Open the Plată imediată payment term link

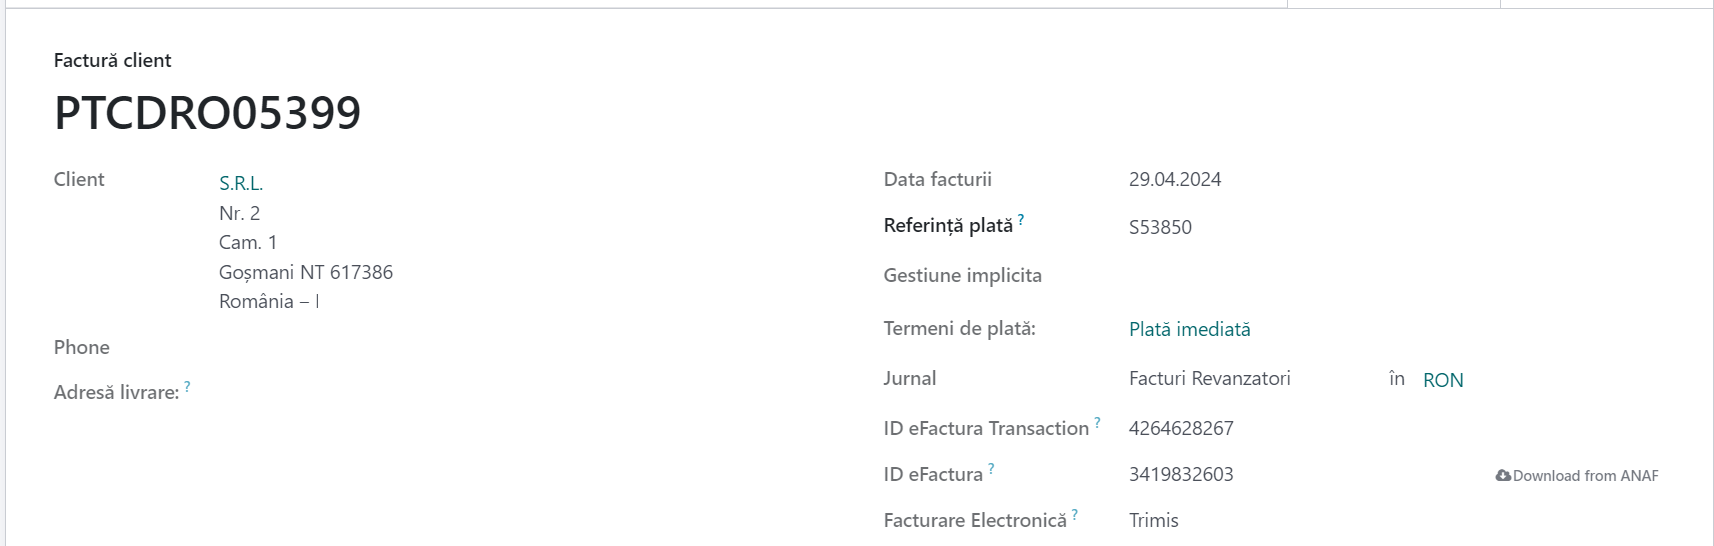click(x=1190, y=329)
